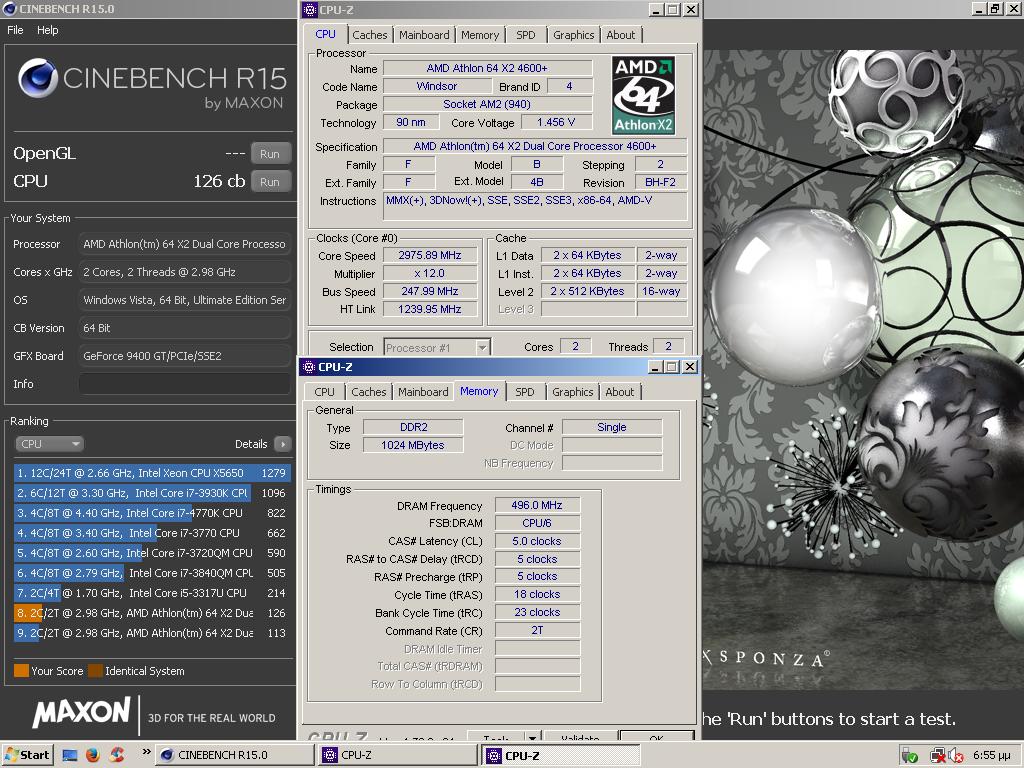Image resolution: width=1024 pixels, height=768 pixels.
Task: Click the AMD Athlon 64 X2 logo
Action: (643, 95)
